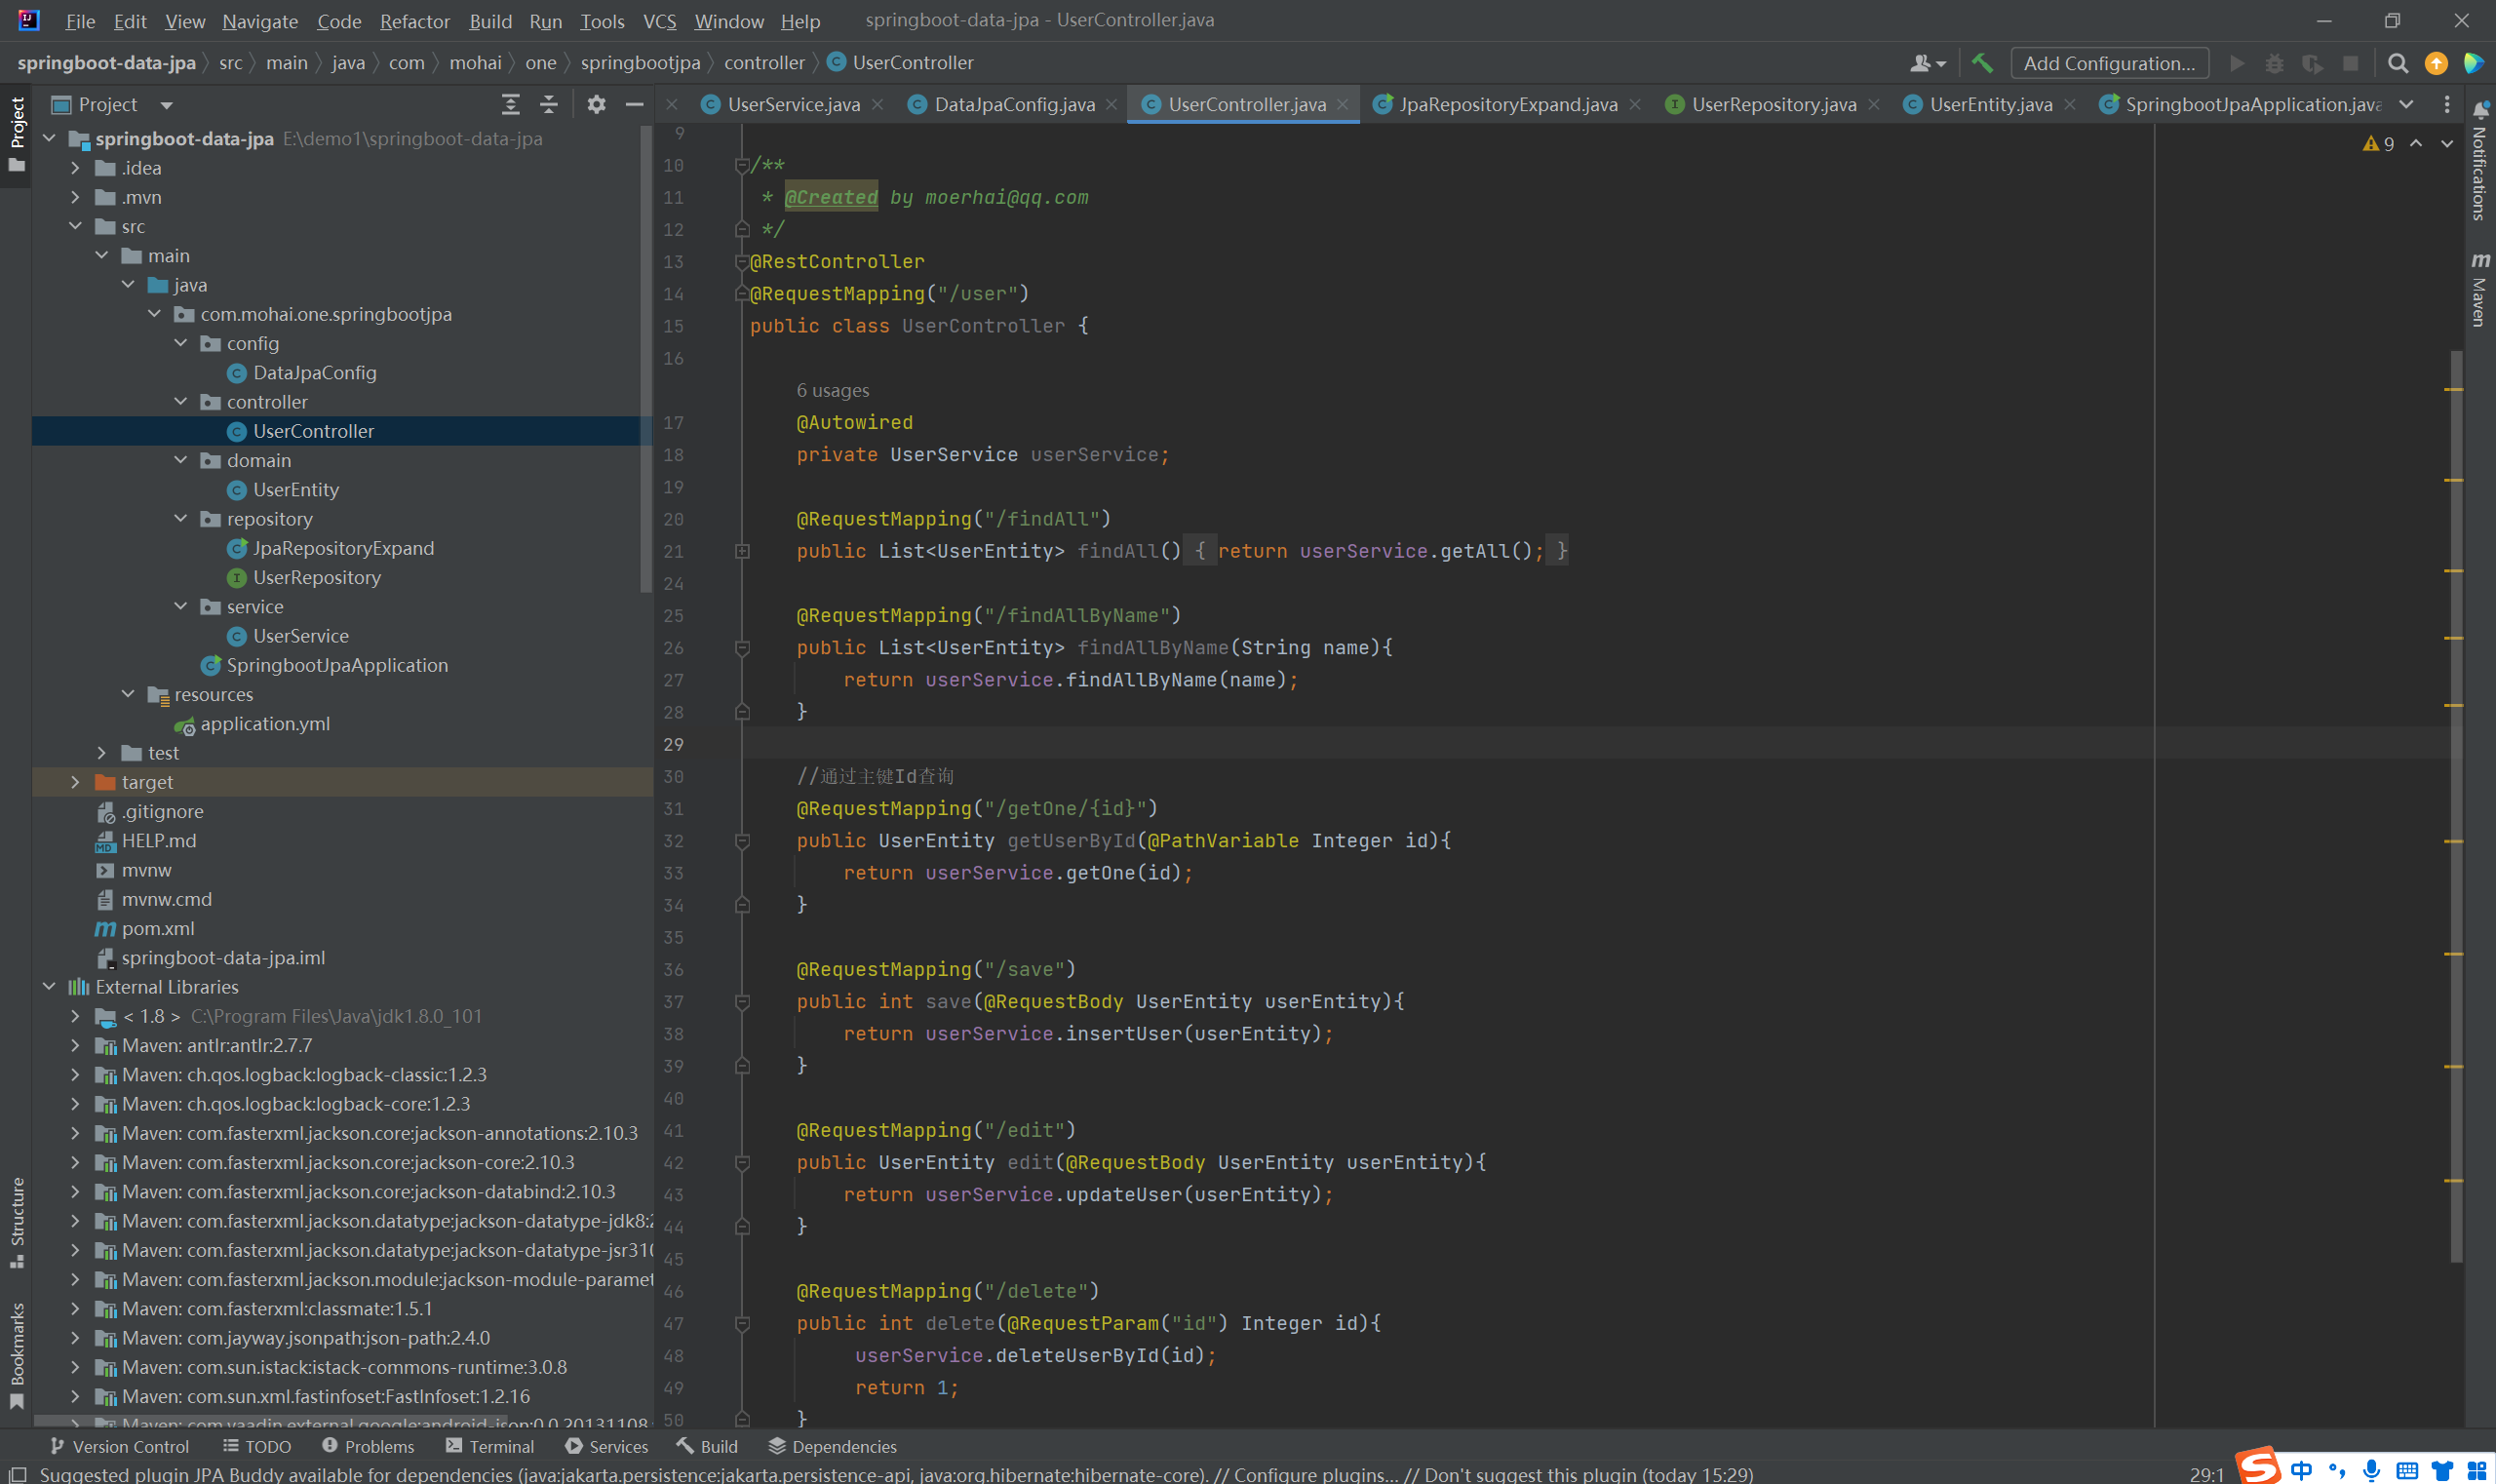
Task: Toggle fold on findAllByName method
Action: (742, 648)
